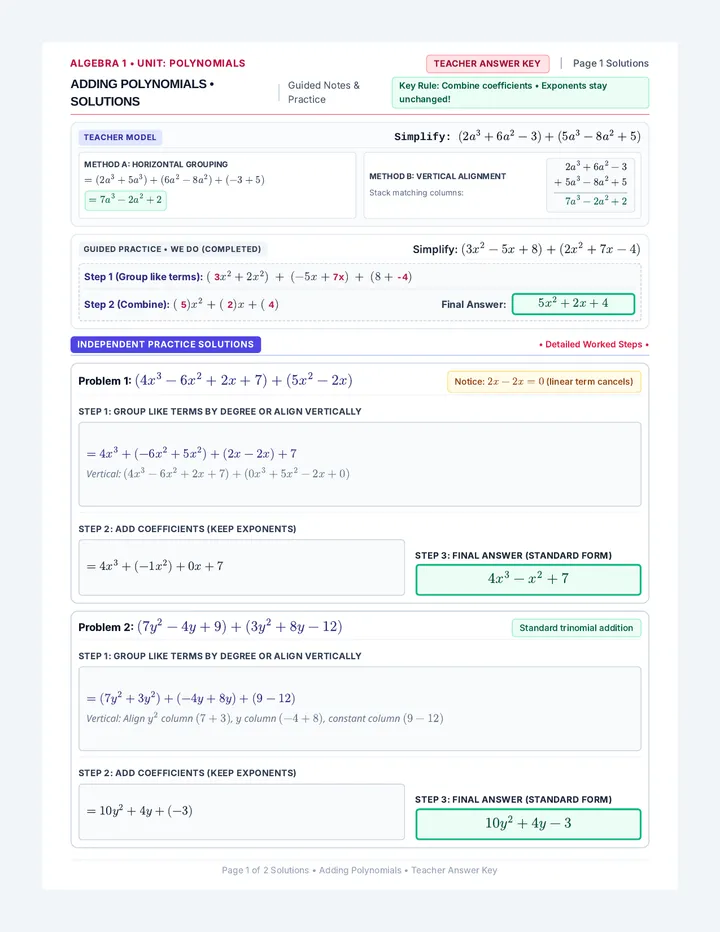
Task: Click Problem 2 Step 2 heading
Action: [x=187, y=773]
